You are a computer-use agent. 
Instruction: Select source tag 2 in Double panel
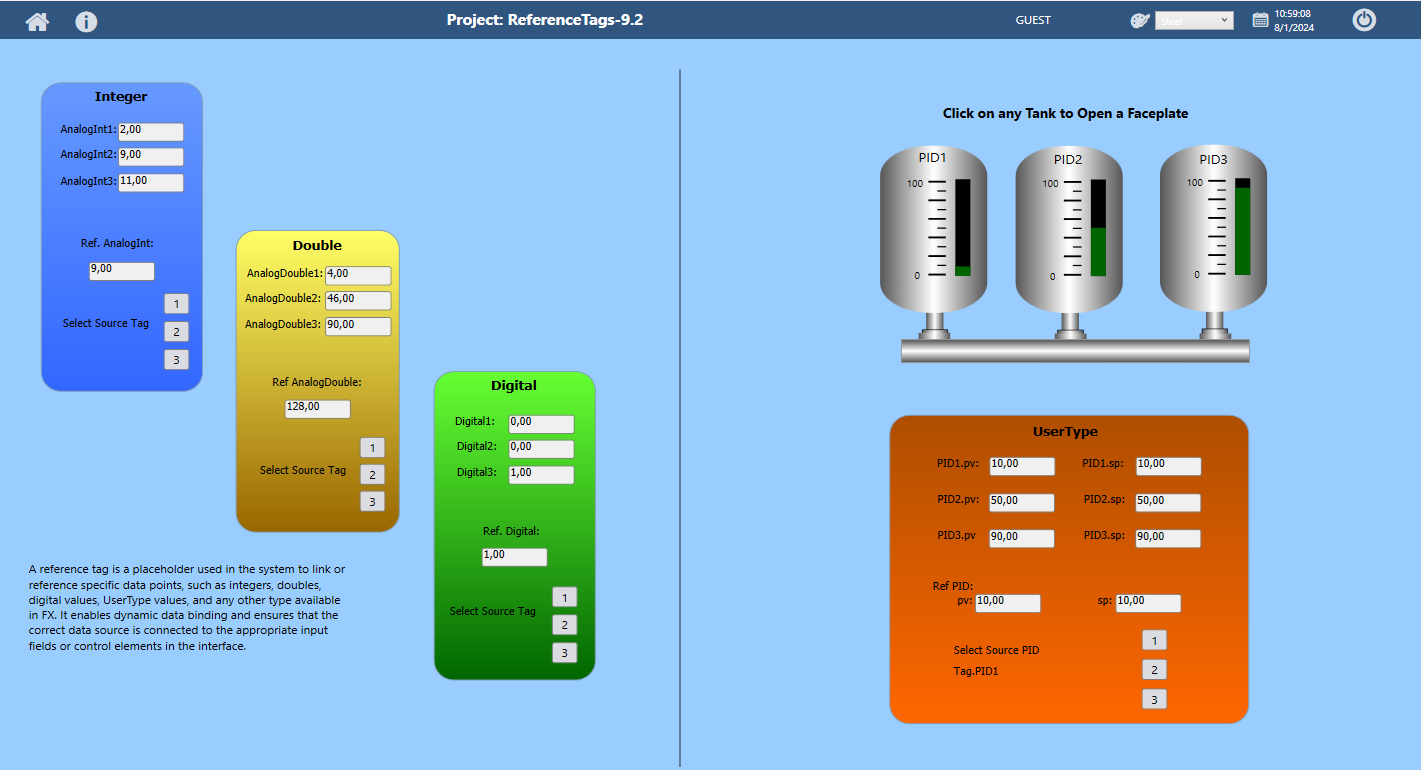point(372,475)
